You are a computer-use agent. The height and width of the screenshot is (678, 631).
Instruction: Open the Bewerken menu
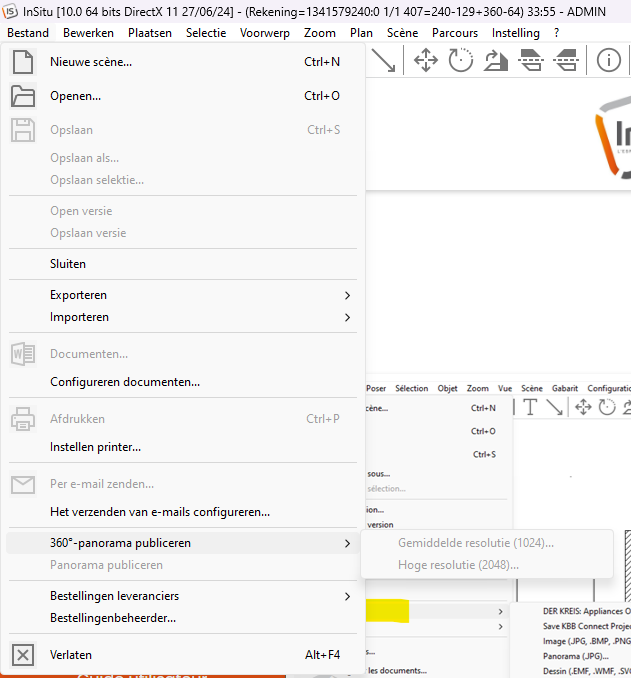pos(88,33)
